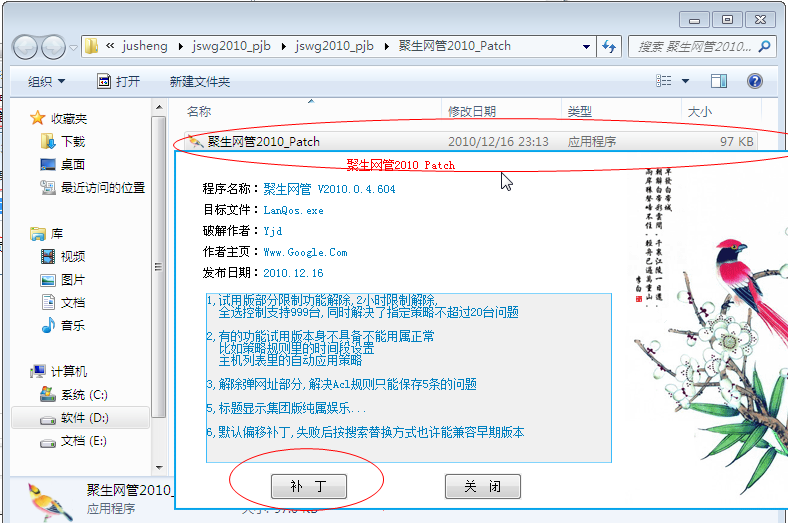Sort files by 大小 column
This screenshot has height=523, width=788.
(x=700, y=112)
